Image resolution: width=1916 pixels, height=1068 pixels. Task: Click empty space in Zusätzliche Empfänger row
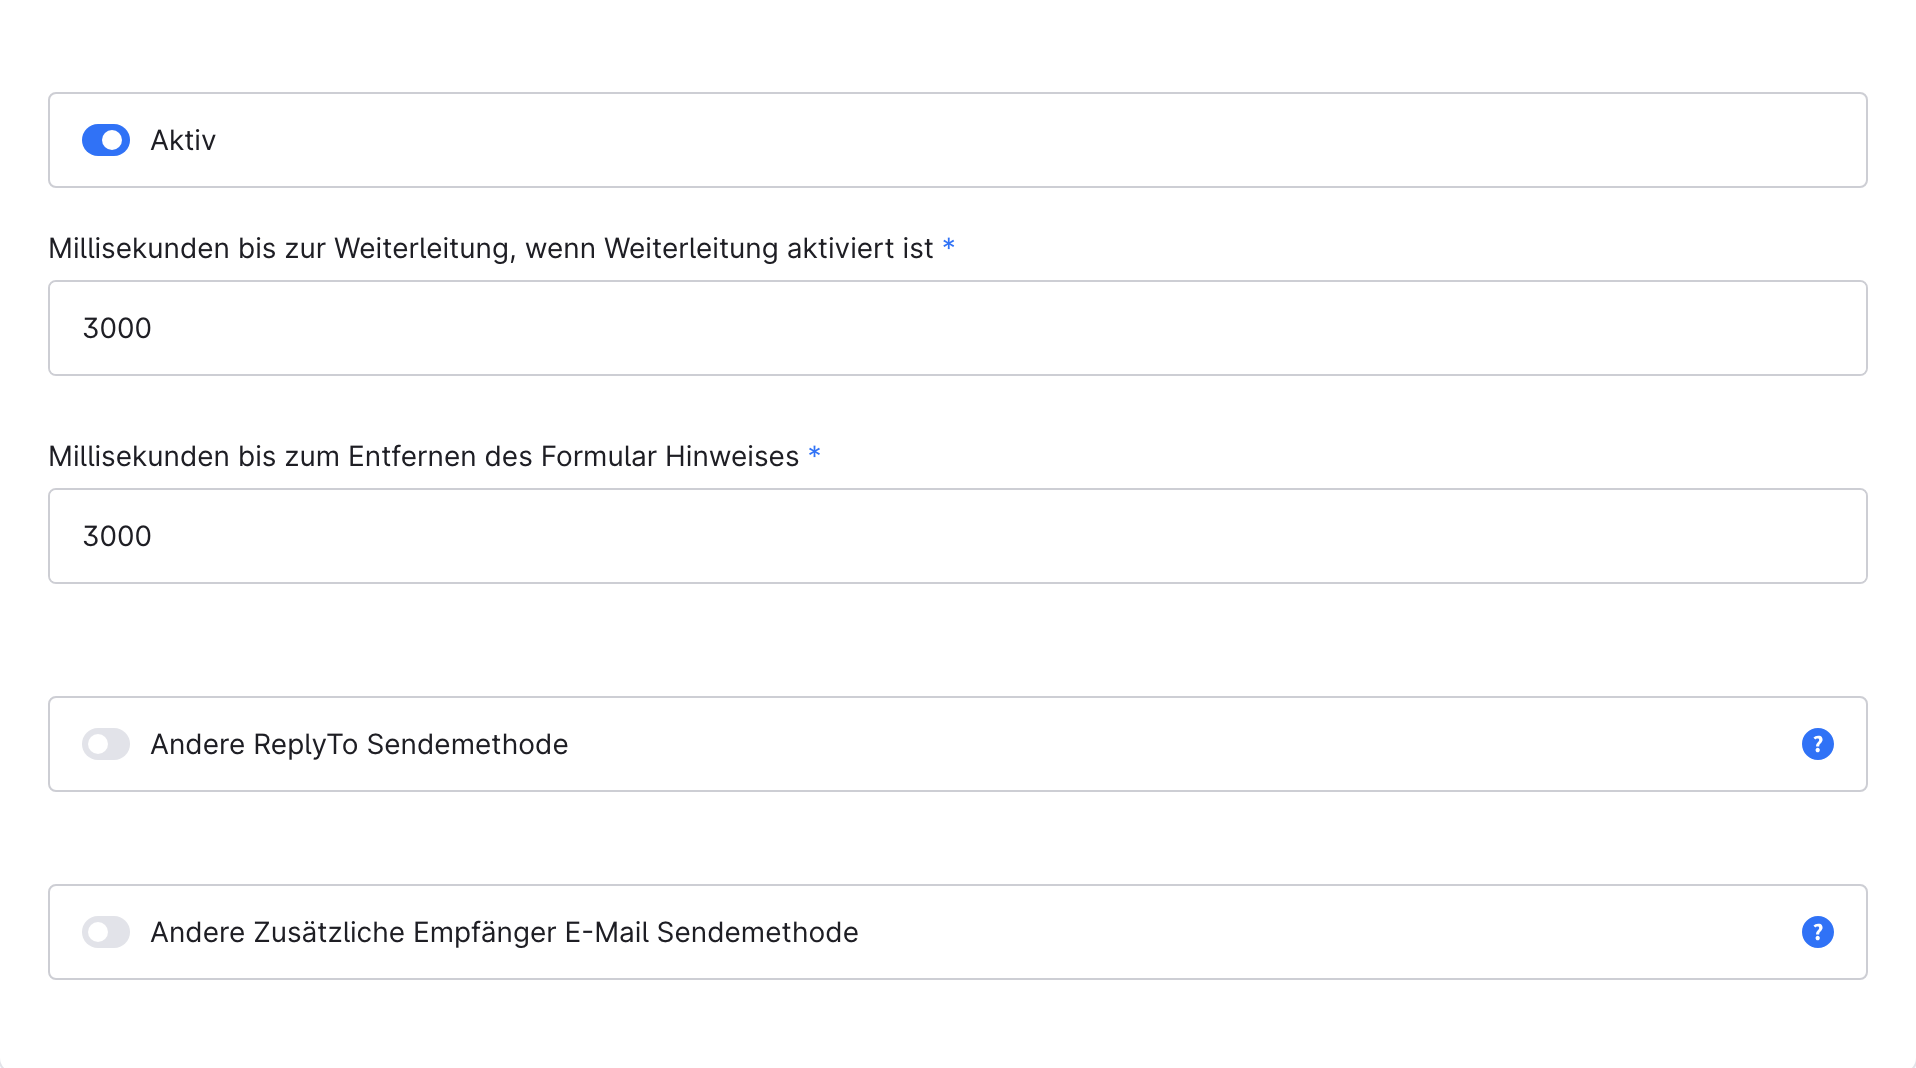(x=1300, y=932)
